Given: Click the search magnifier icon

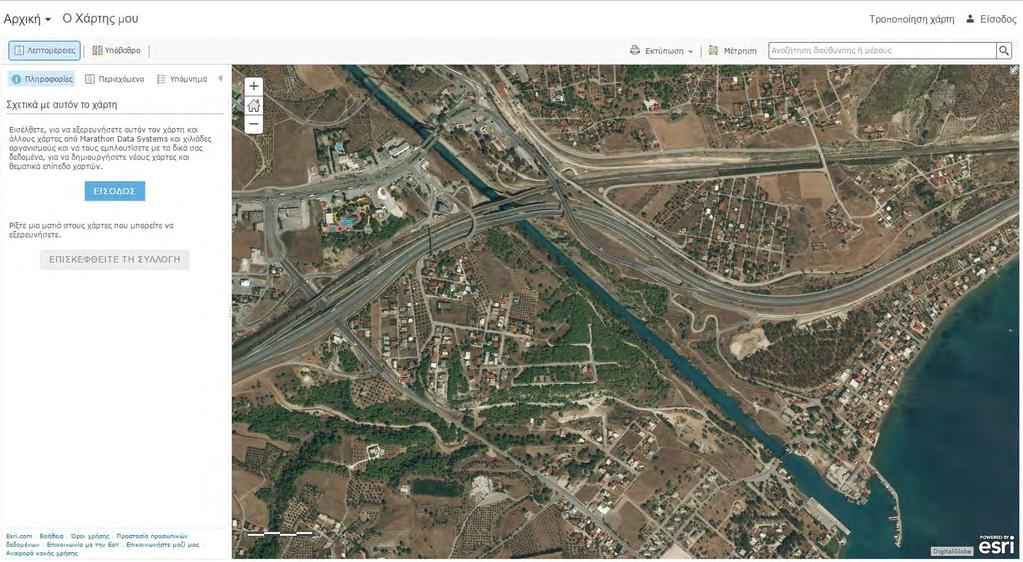Looking at the screenshot, I should (1003, 50).
